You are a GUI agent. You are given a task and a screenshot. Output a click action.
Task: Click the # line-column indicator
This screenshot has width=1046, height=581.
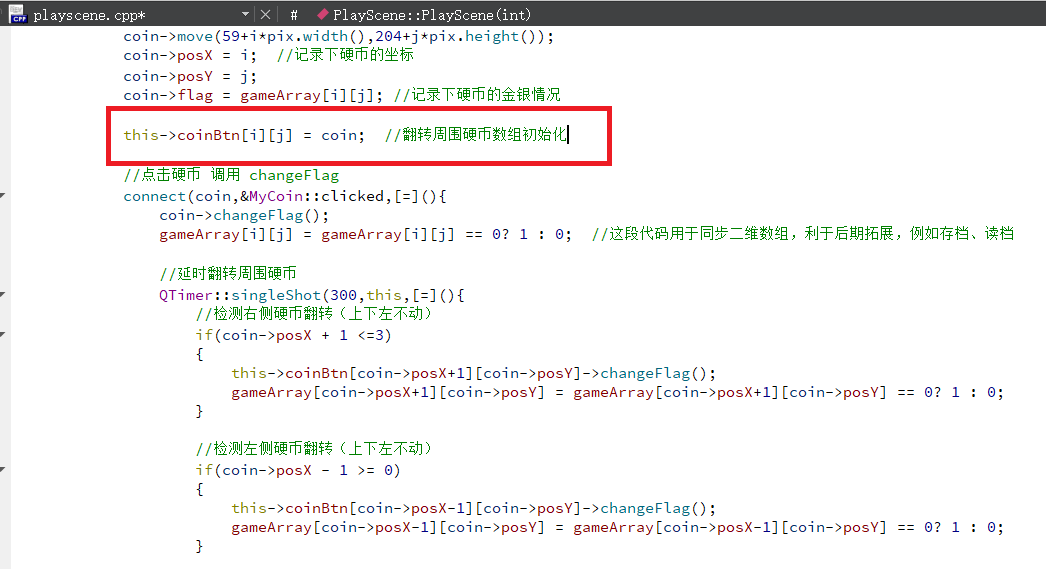[x=294, y=15]
